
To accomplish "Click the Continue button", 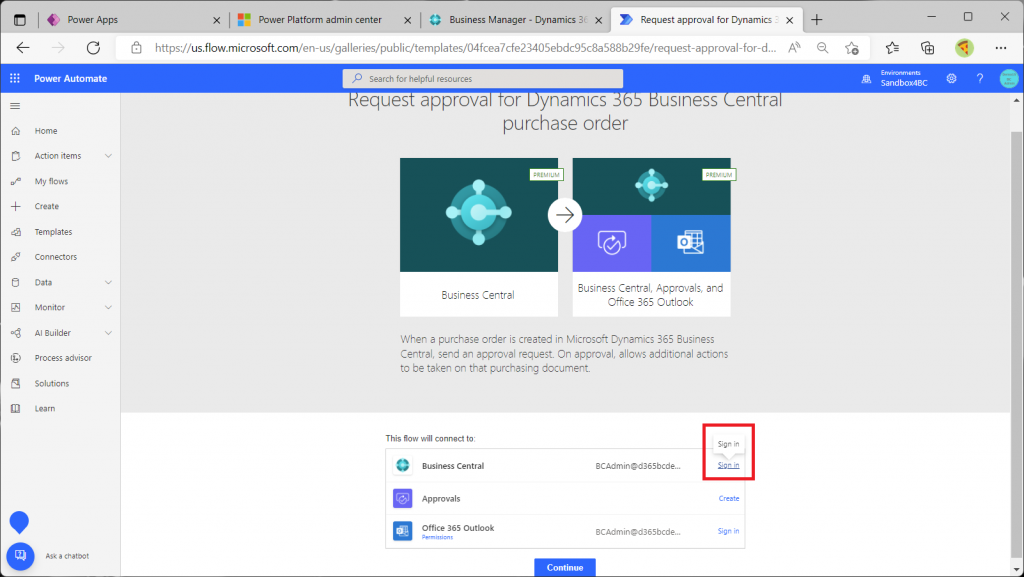I will click(565, 567).
